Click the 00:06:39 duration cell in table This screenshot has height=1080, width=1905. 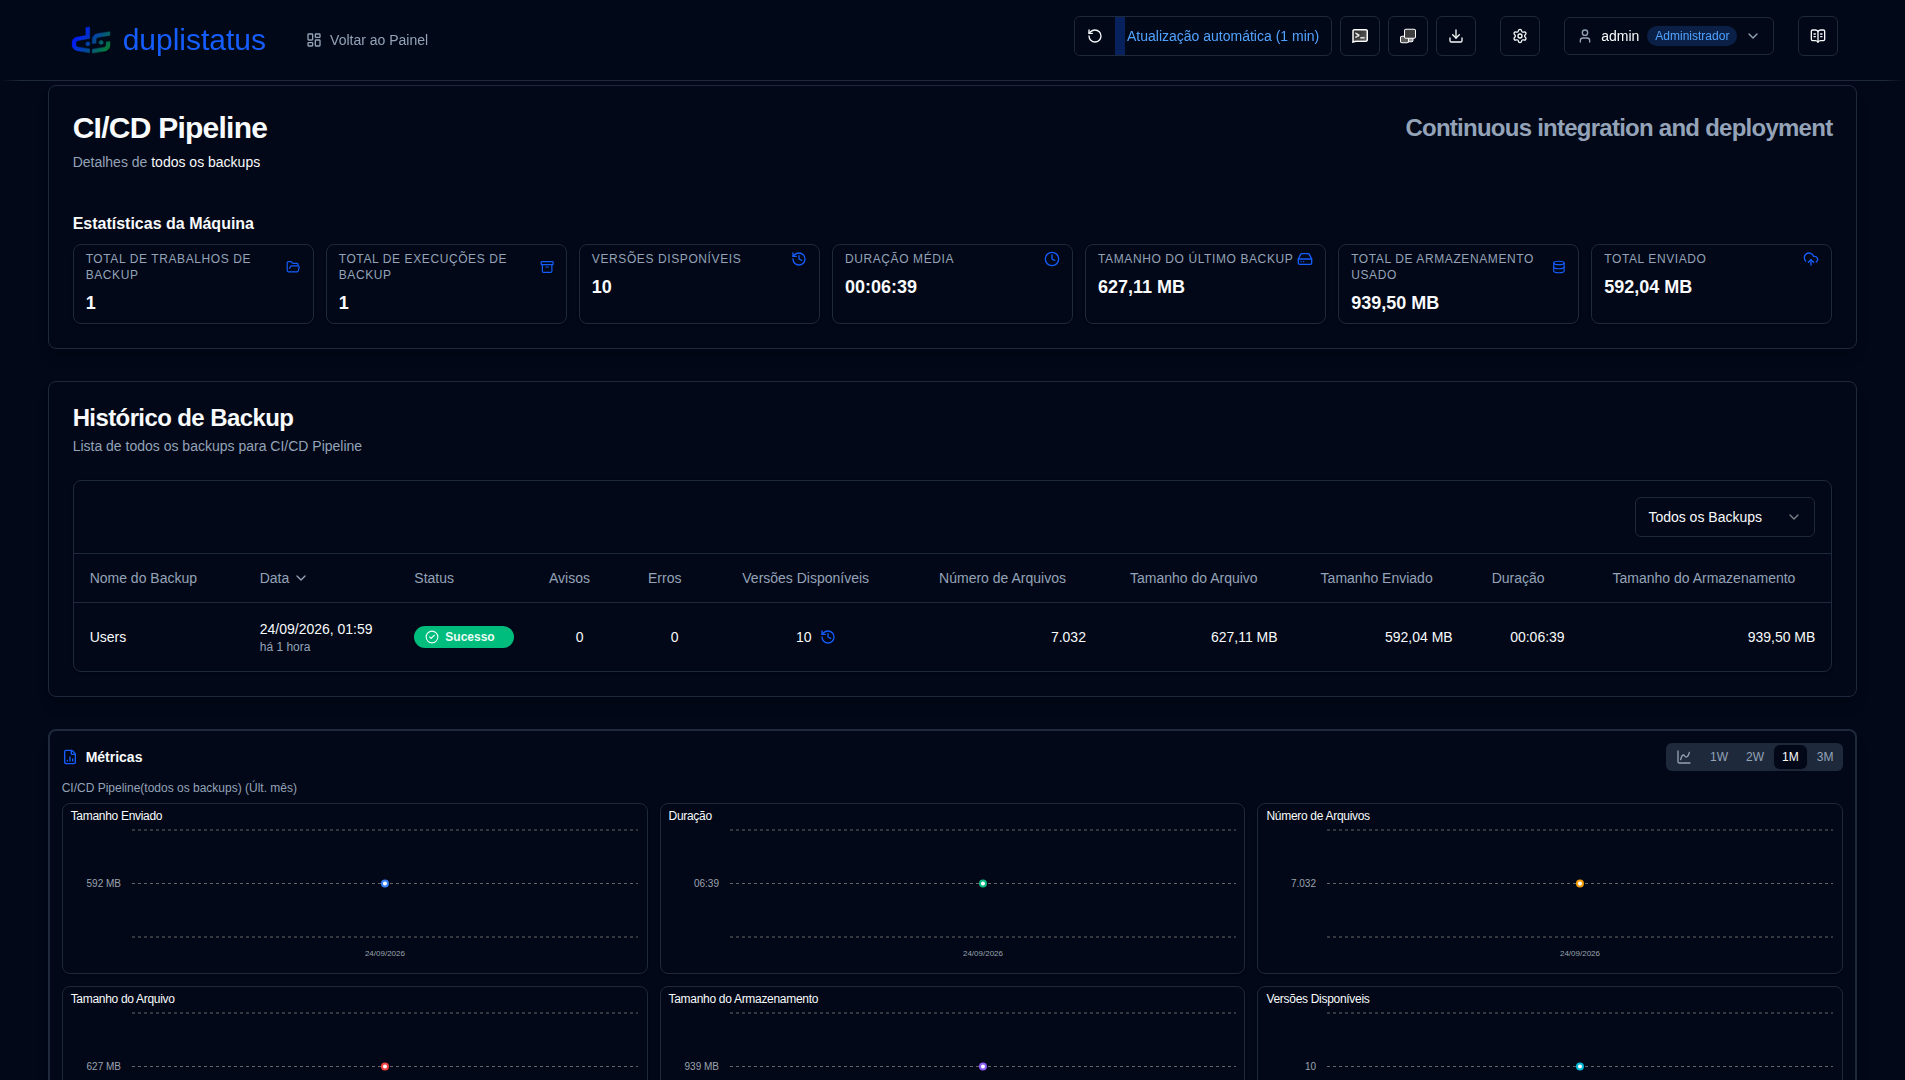tap(1537, 637)
